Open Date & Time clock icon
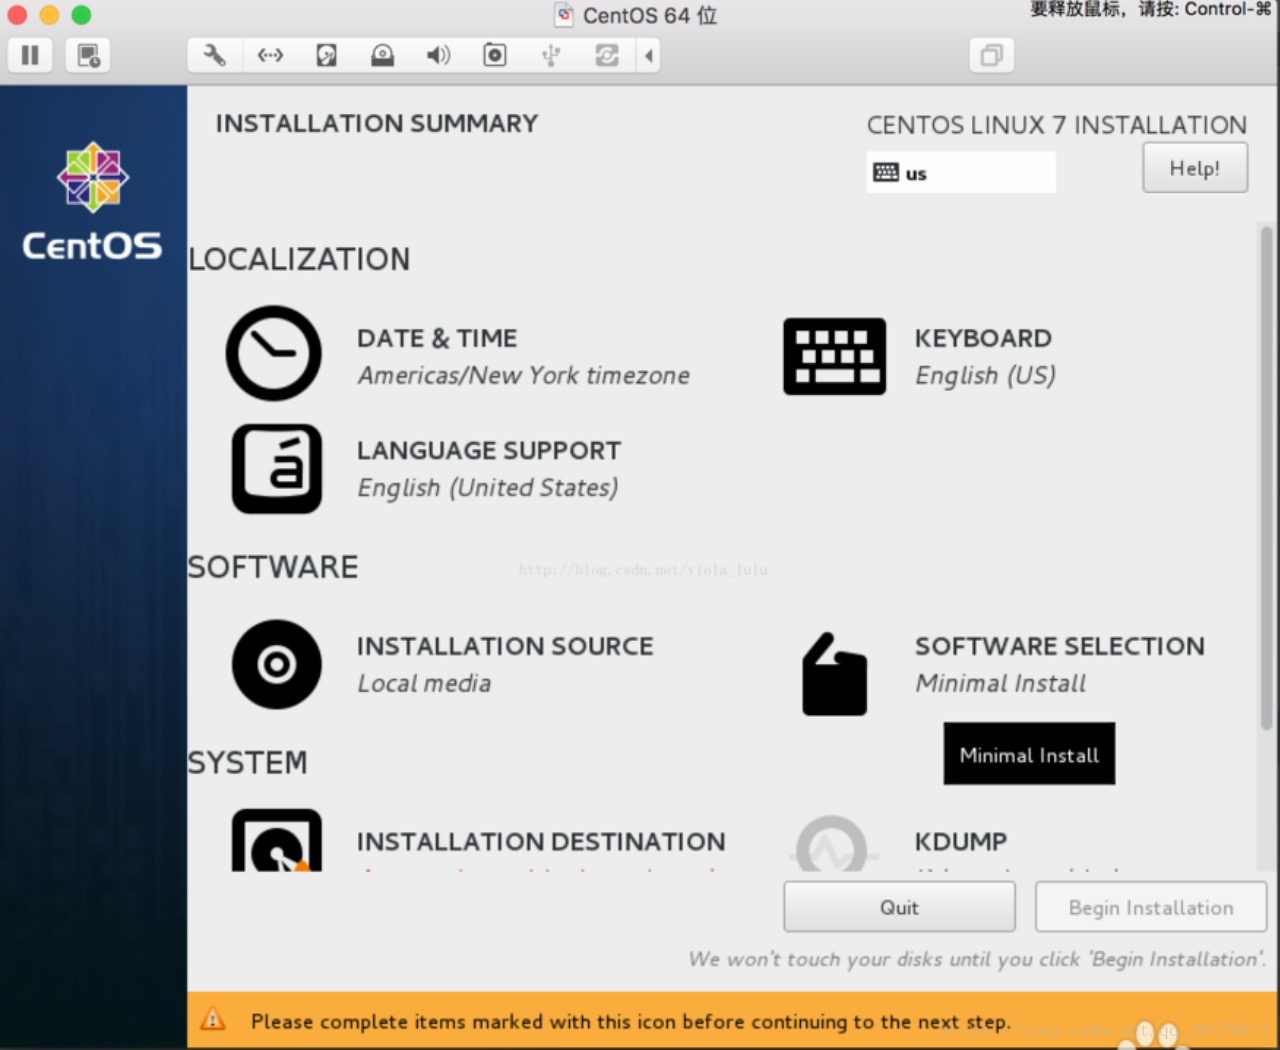Screen dimensions: 1280x1050 tap(274, 353)
